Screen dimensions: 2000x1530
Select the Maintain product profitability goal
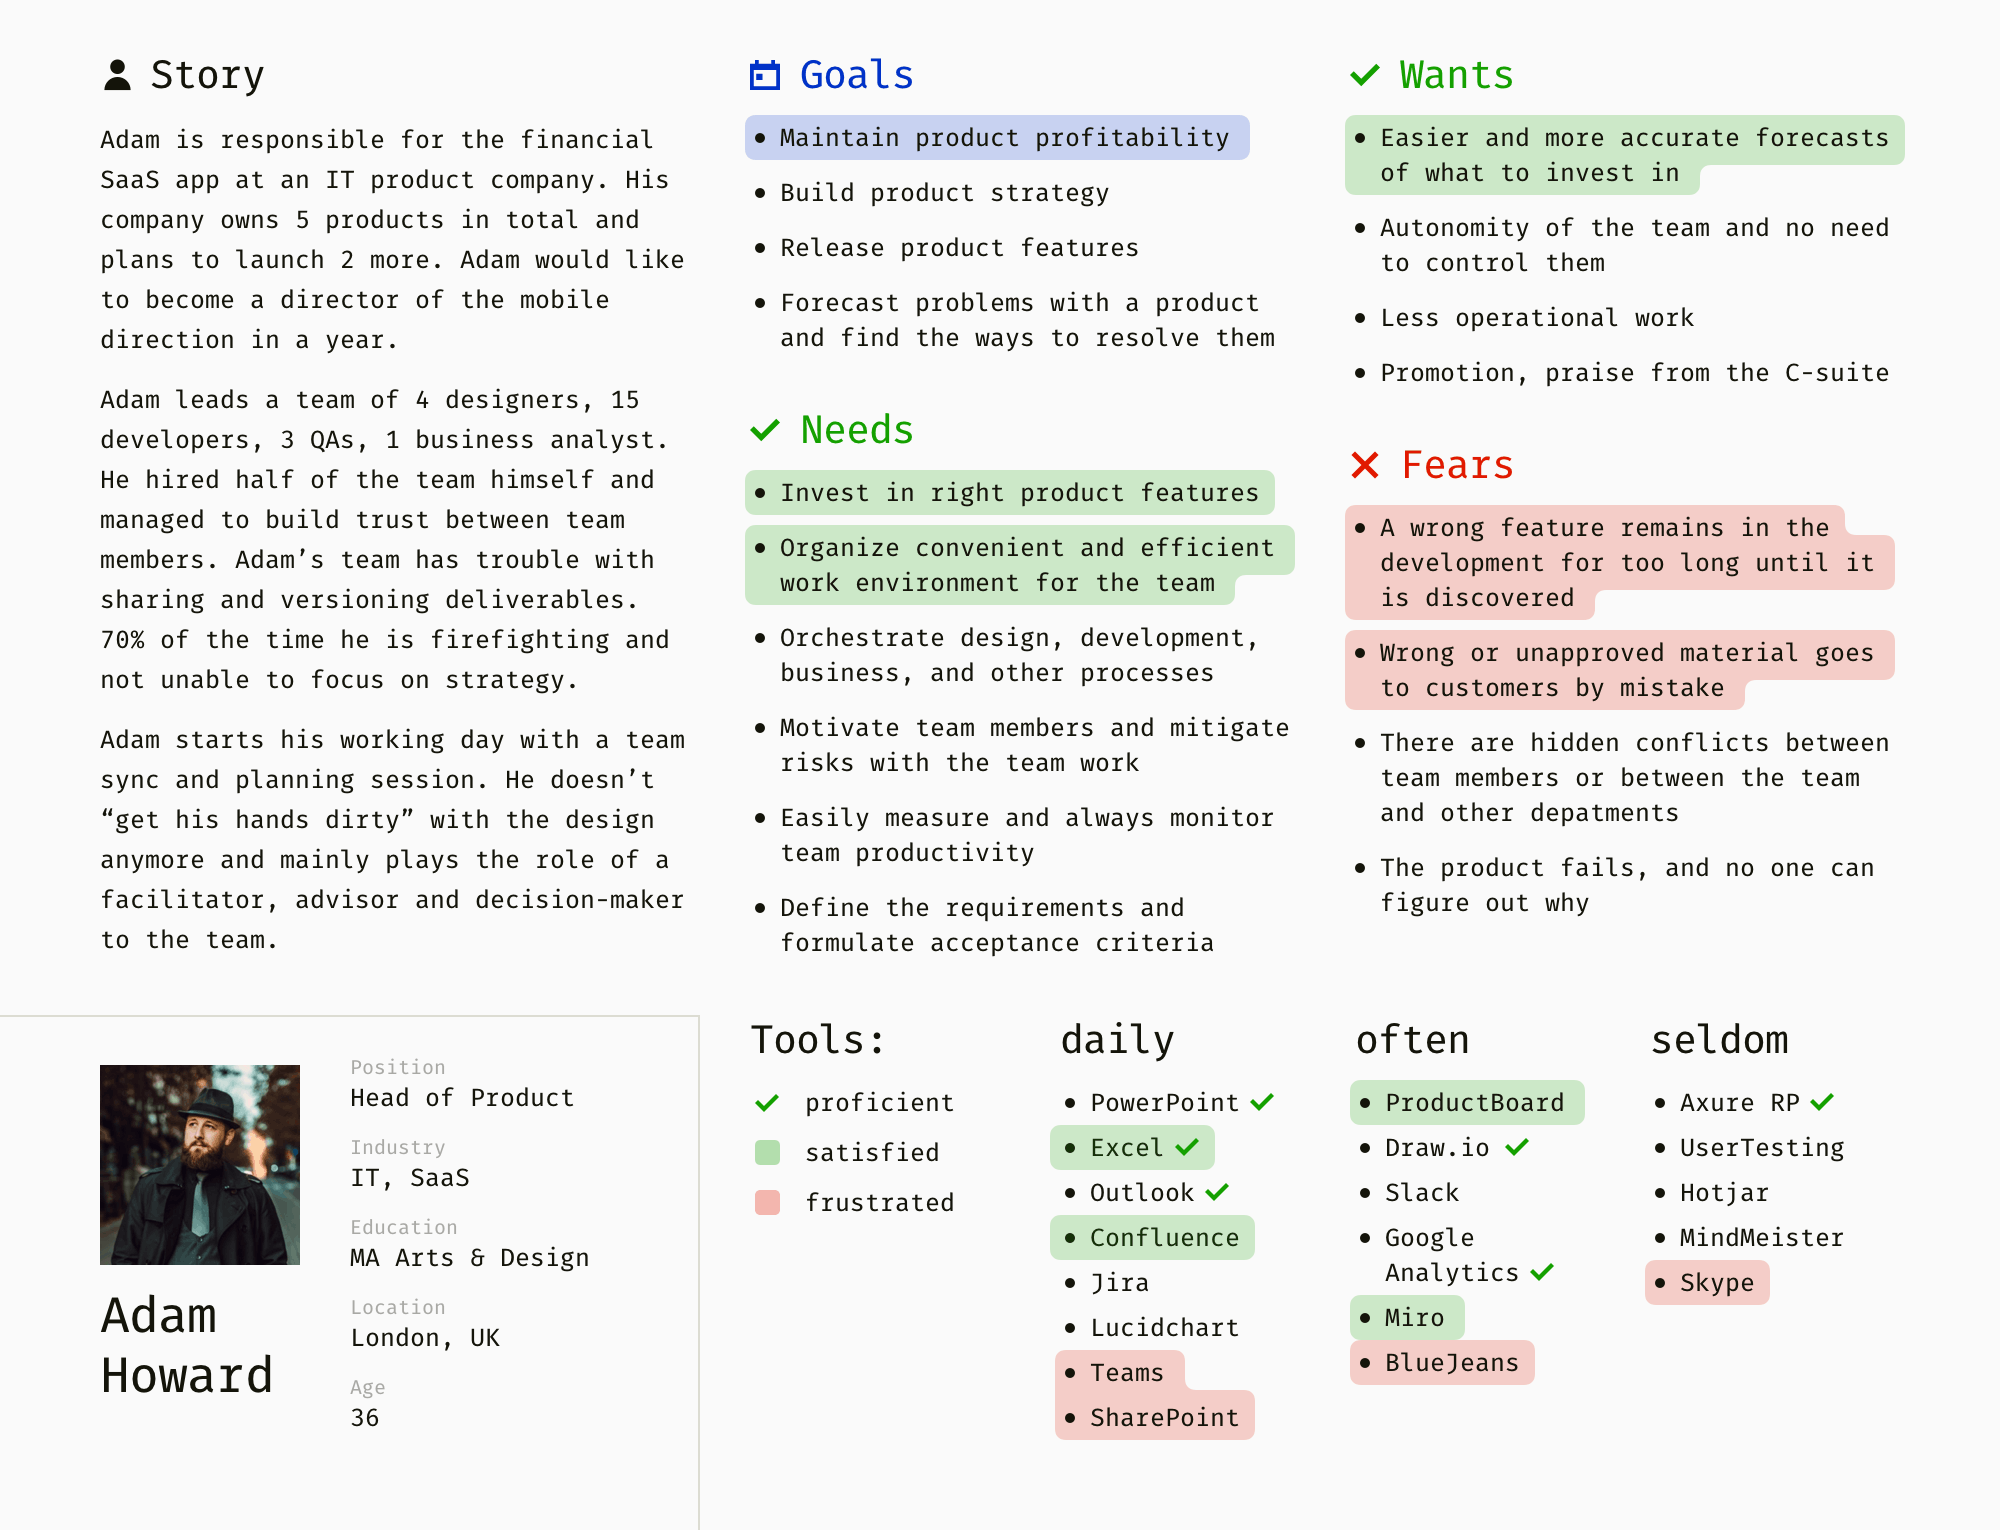pyautogui.click(x=997, y=137)
